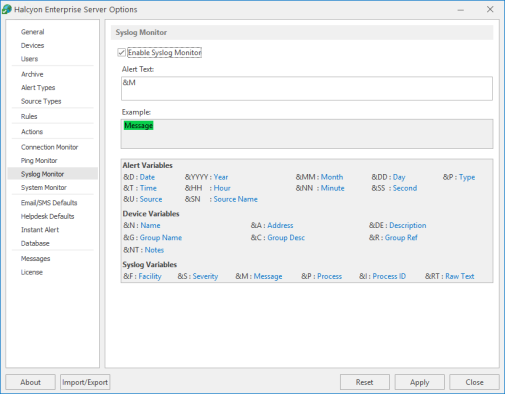Screen dimensions: 505x394
Task: Insert the &DD Day variable
Action: pyautogui.click(x=399, y=177)
